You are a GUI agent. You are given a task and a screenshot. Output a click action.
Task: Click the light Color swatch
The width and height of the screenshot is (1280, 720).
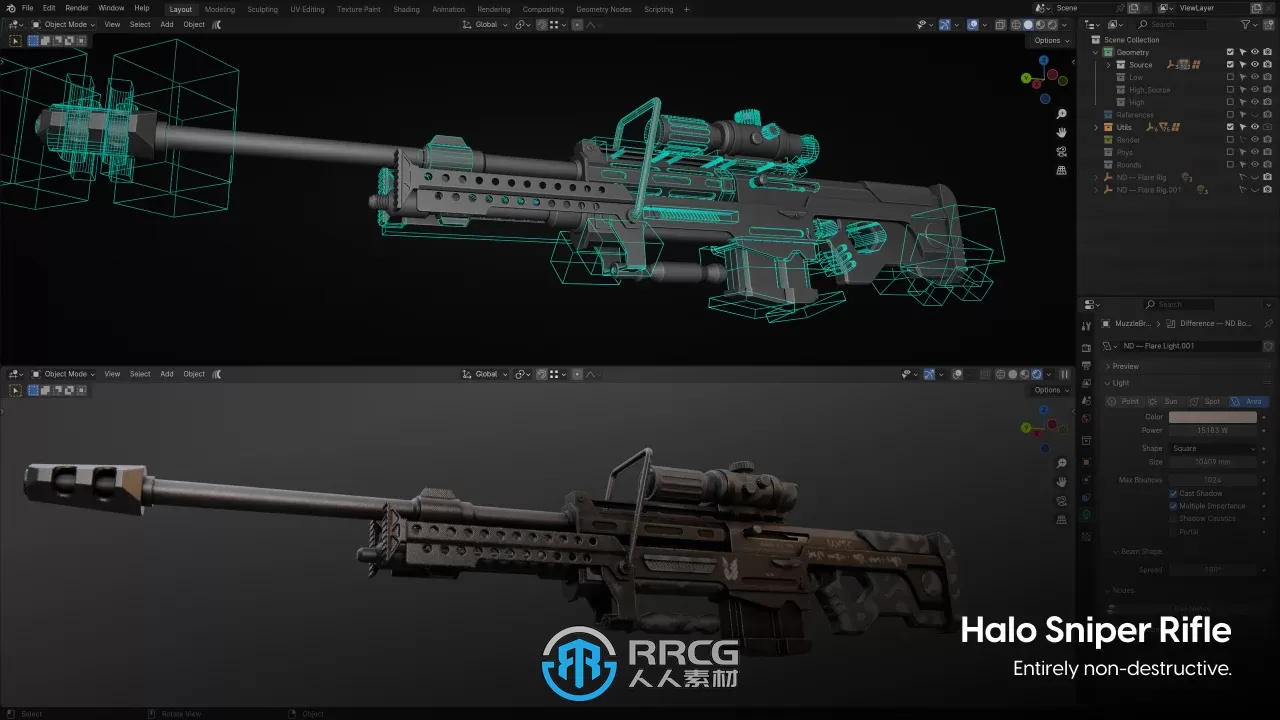pos(1212,417)
